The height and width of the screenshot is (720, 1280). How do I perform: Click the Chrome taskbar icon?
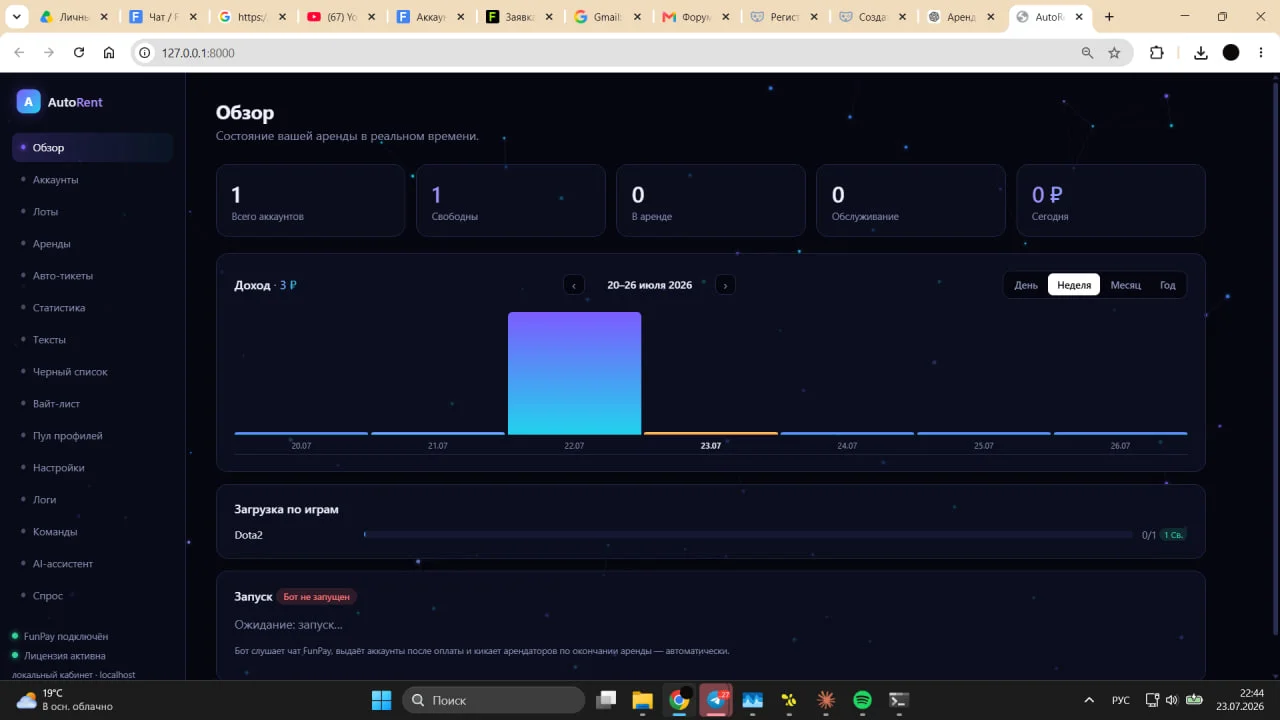(679, 700)
